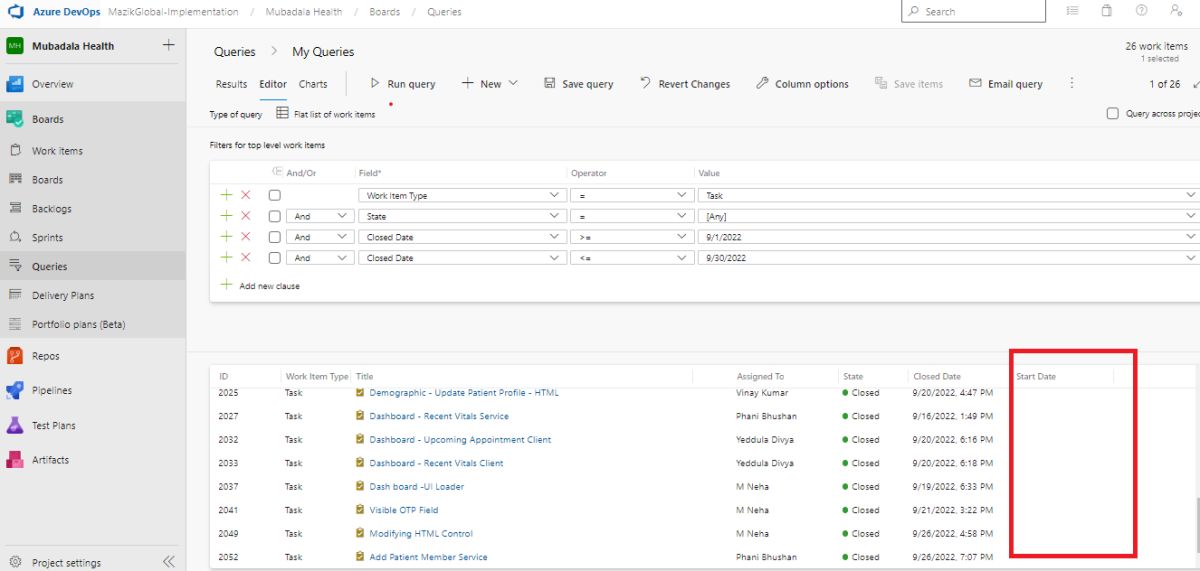Open And/Or dropdown for State row
Screen dimensions: 1200x571
coord(320,216)
